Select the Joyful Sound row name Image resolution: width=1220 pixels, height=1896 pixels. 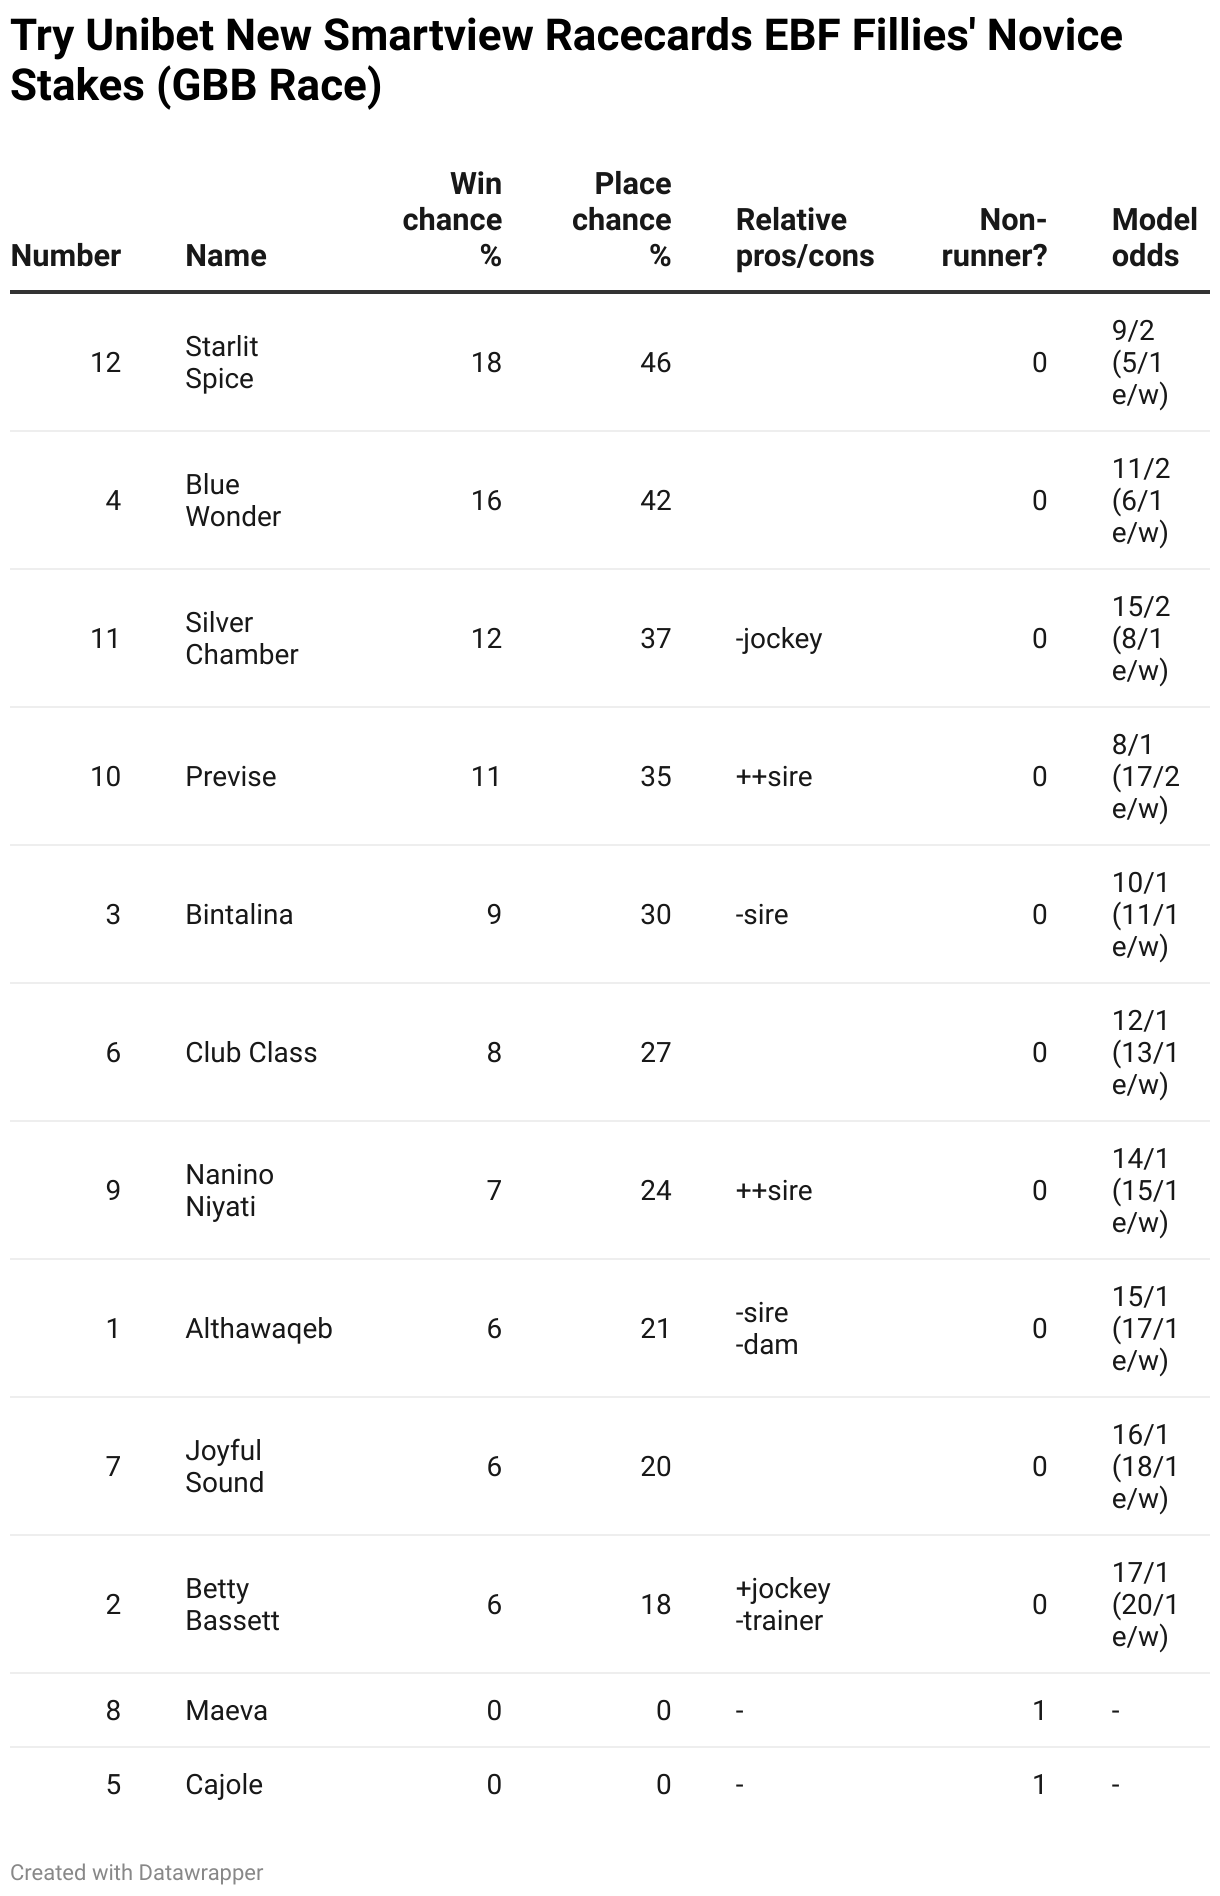click(224, 1466)
